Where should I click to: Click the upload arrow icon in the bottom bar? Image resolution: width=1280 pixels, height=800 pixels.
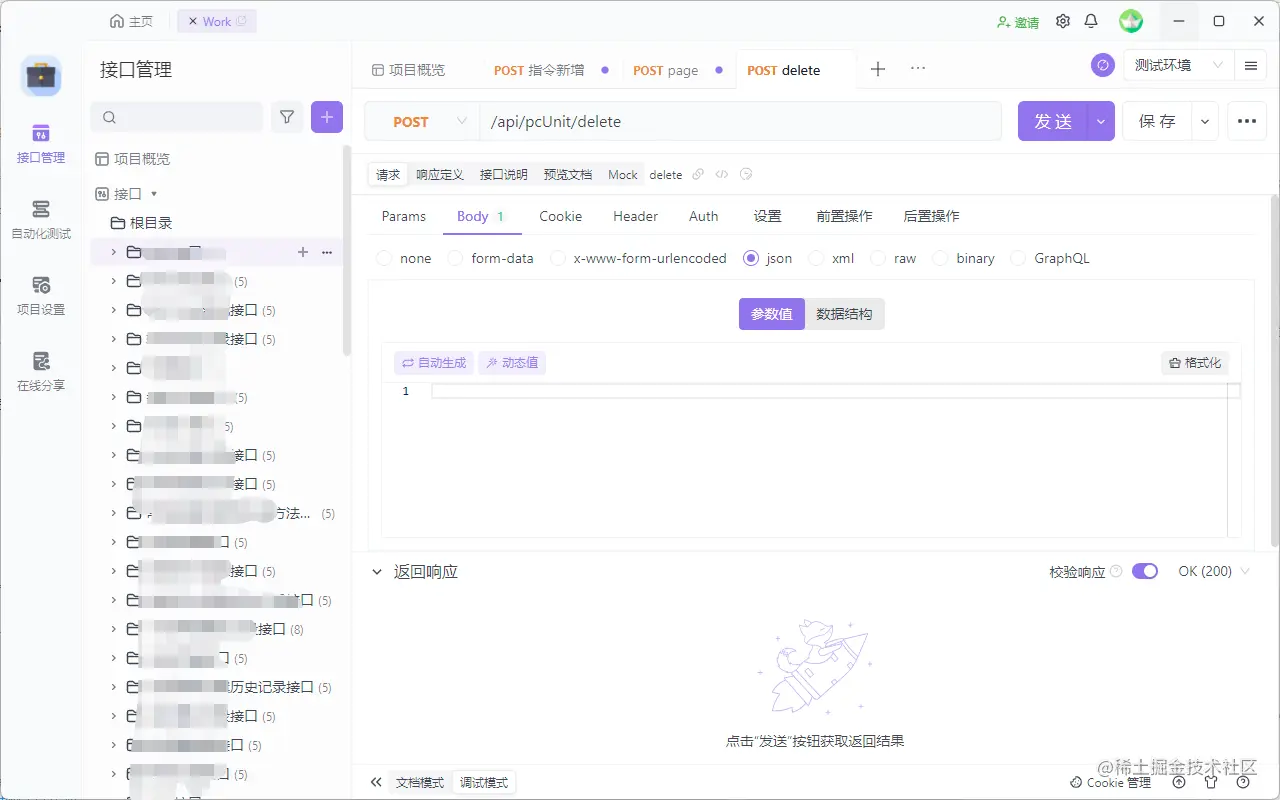pos(1179,782)
